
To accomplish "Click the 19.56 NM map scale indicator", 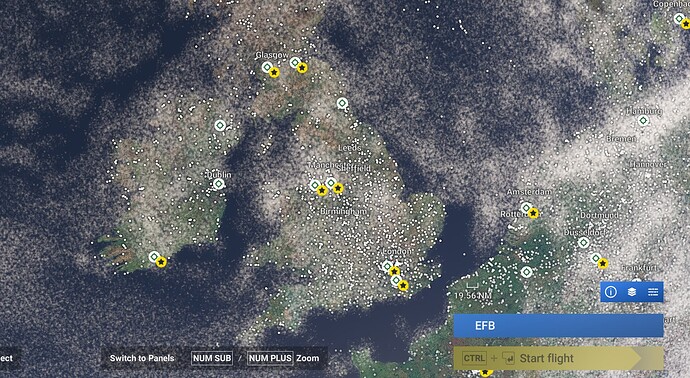I will (472, 295).
